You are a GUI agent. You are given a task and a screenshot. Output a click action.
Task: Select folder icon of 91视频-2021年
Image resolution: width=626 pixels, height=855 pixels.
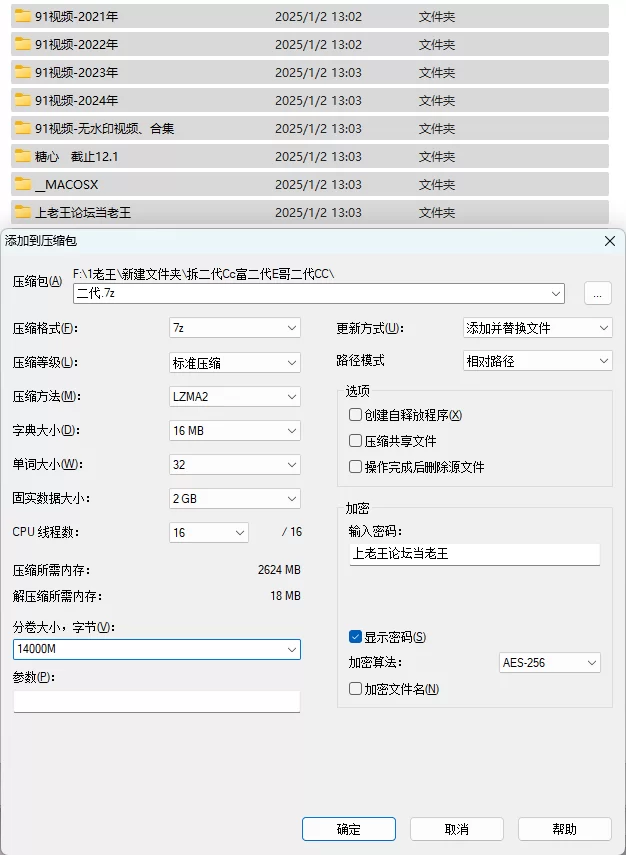22,16
